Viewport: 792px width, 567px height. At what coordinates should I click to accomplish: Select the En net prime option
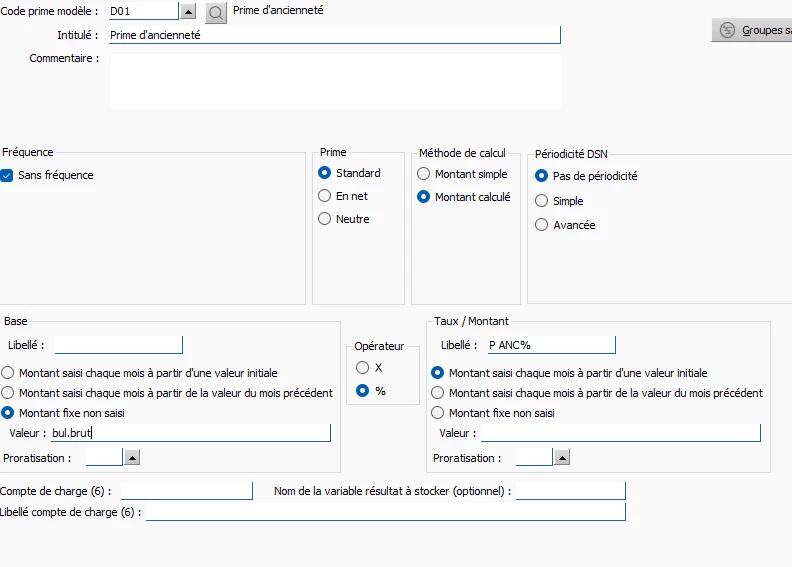click(x=324, y=196)
